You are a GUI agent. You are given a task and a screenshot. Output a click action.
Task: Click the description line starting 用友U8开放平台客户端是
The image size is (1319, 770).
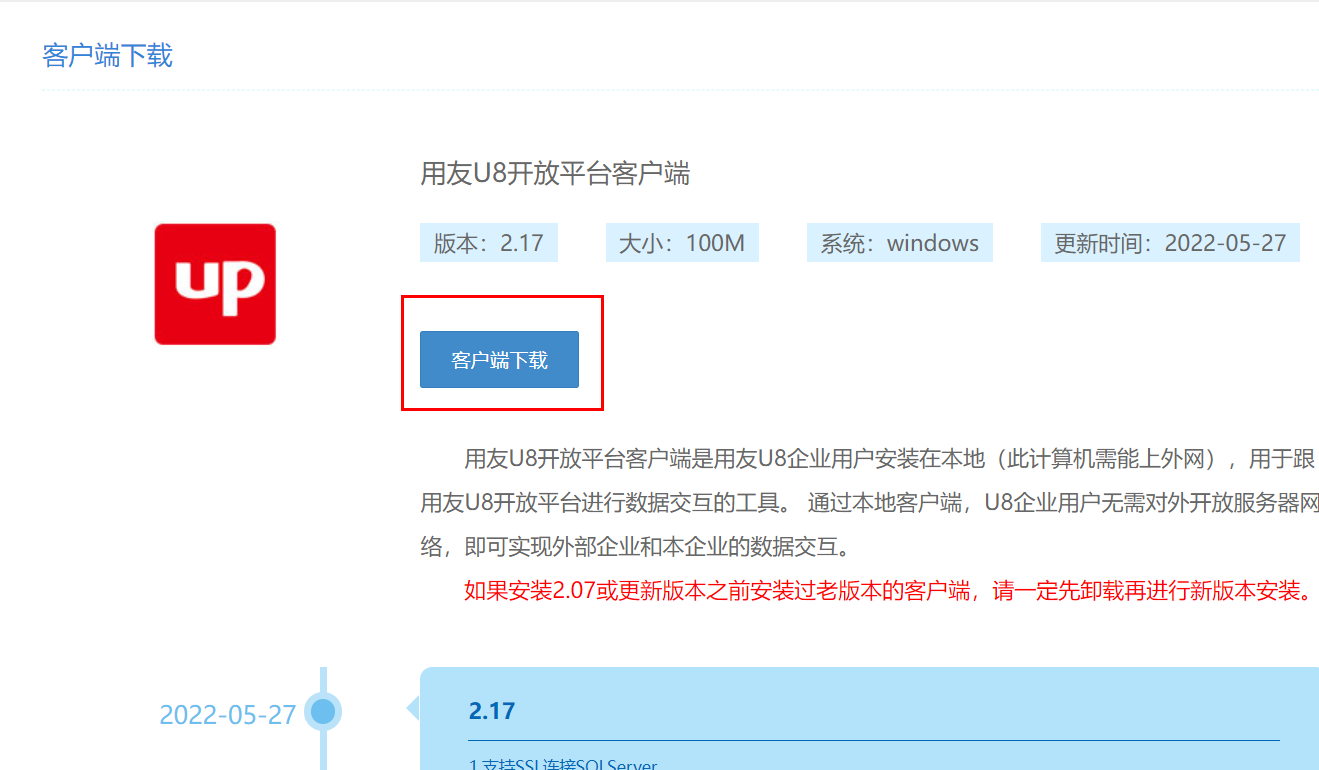(889, 459)
